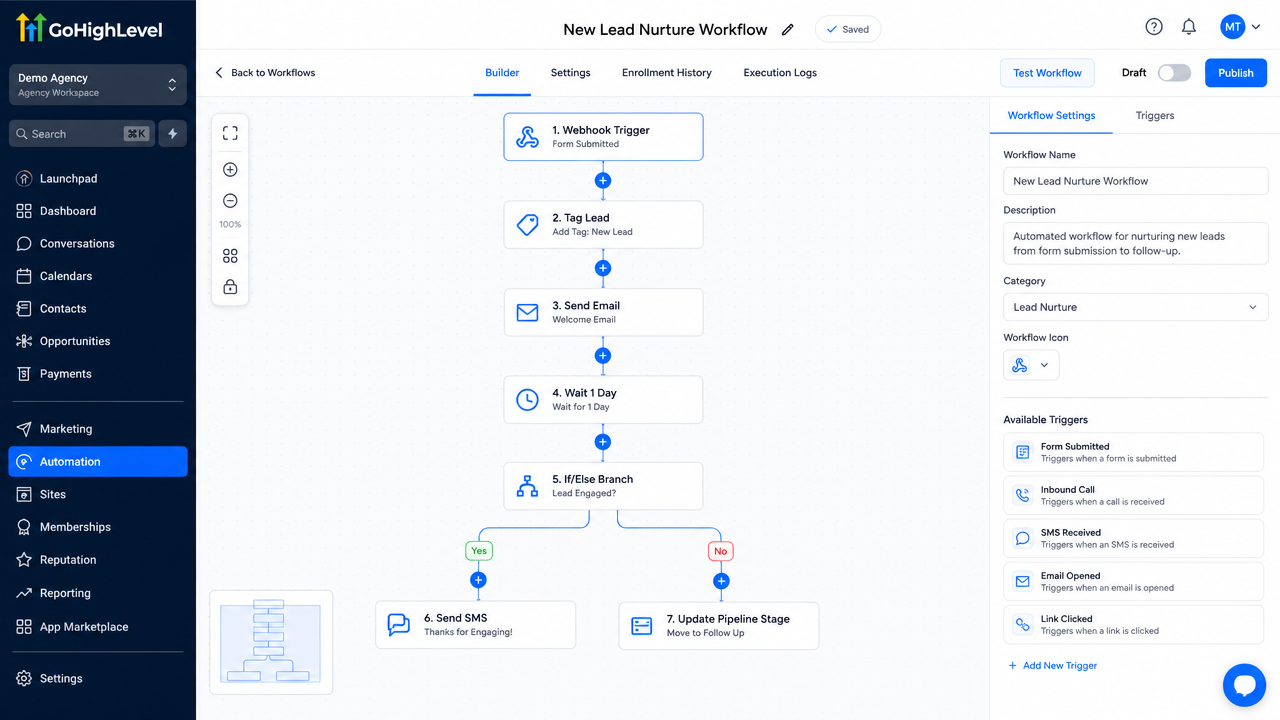Add step under the Yes branch
The image size is (1280, 720).
point(478,580)
